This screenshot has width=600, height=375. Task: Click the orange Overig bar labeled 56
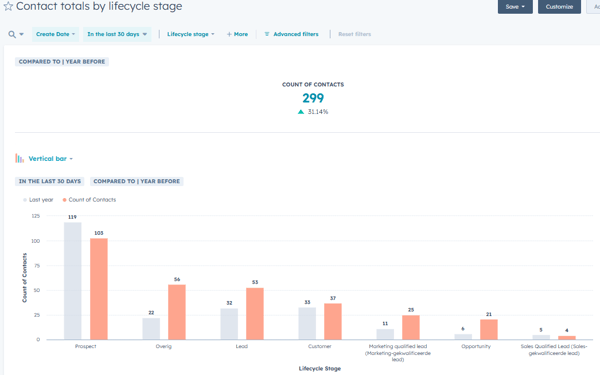point(177,312)
